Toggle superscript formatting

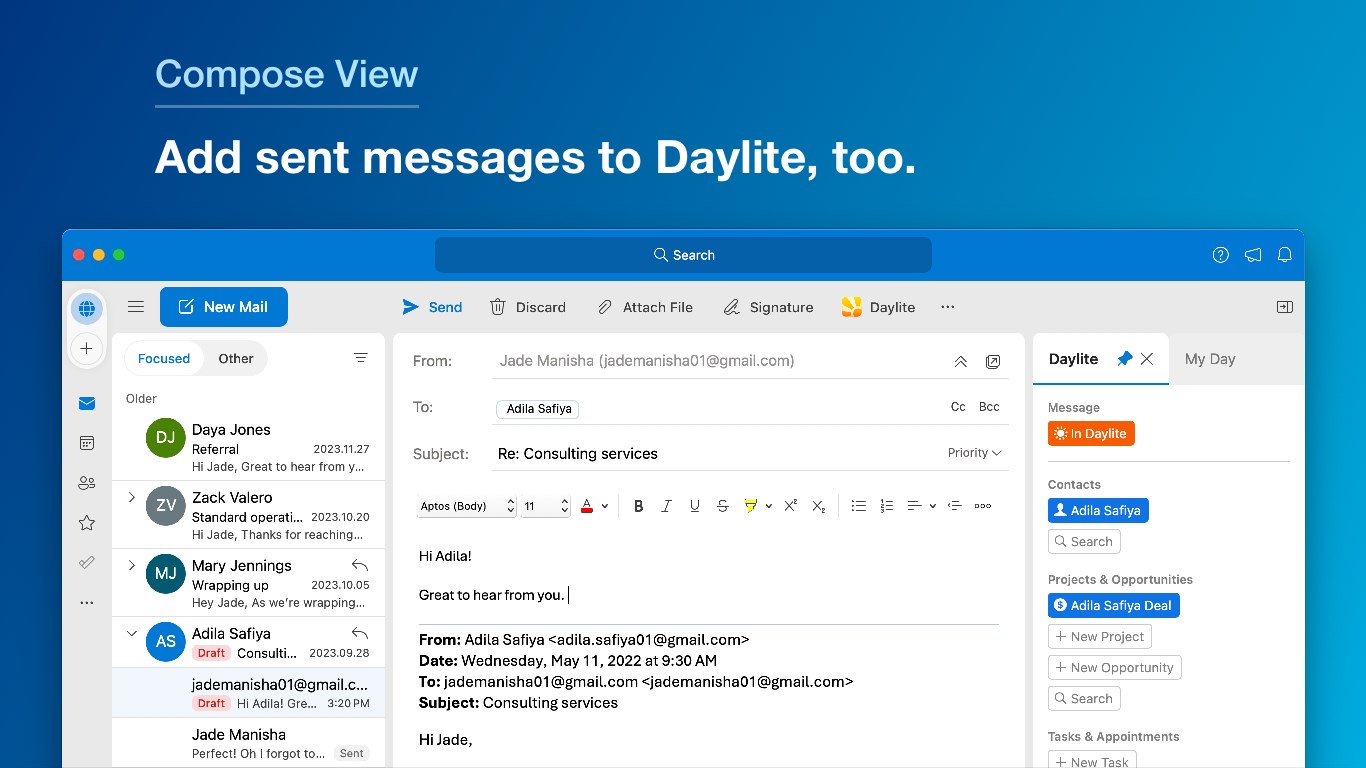[x=790, y=506]
